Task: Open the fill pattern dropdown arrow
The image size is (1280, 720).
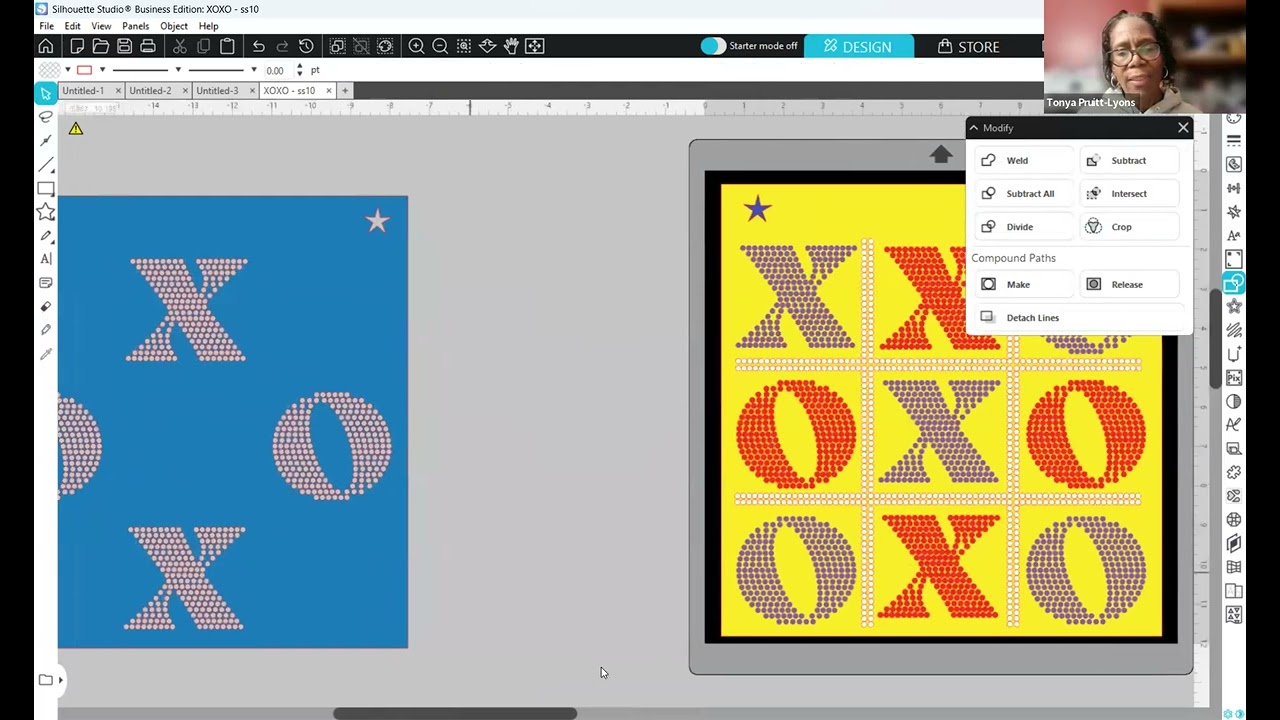Action: tap(67, 70)
